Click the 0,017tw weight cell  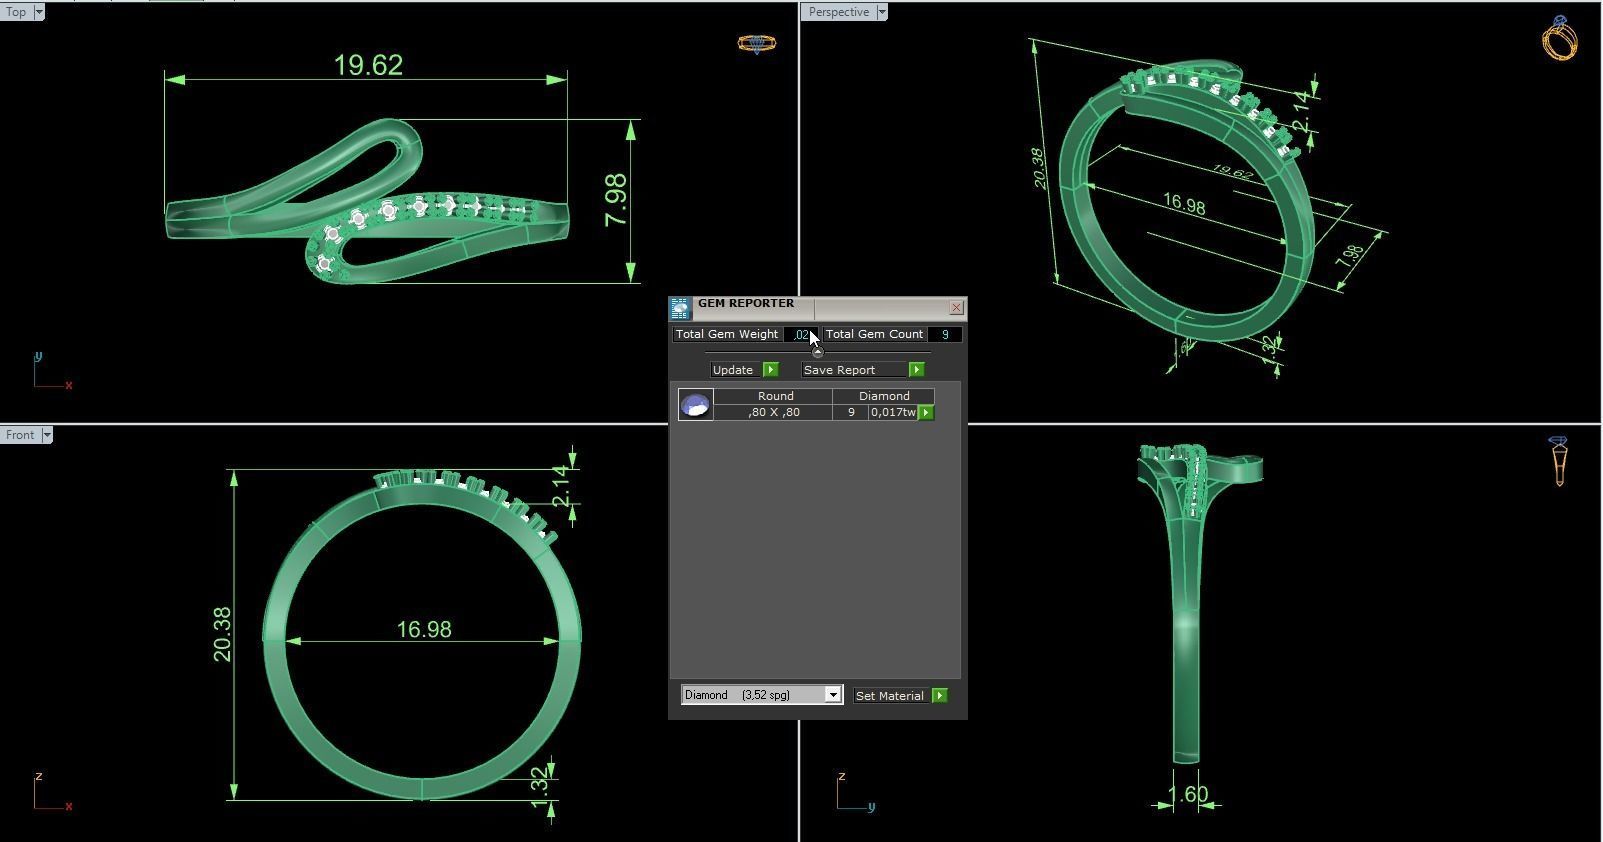click(893, 412)
